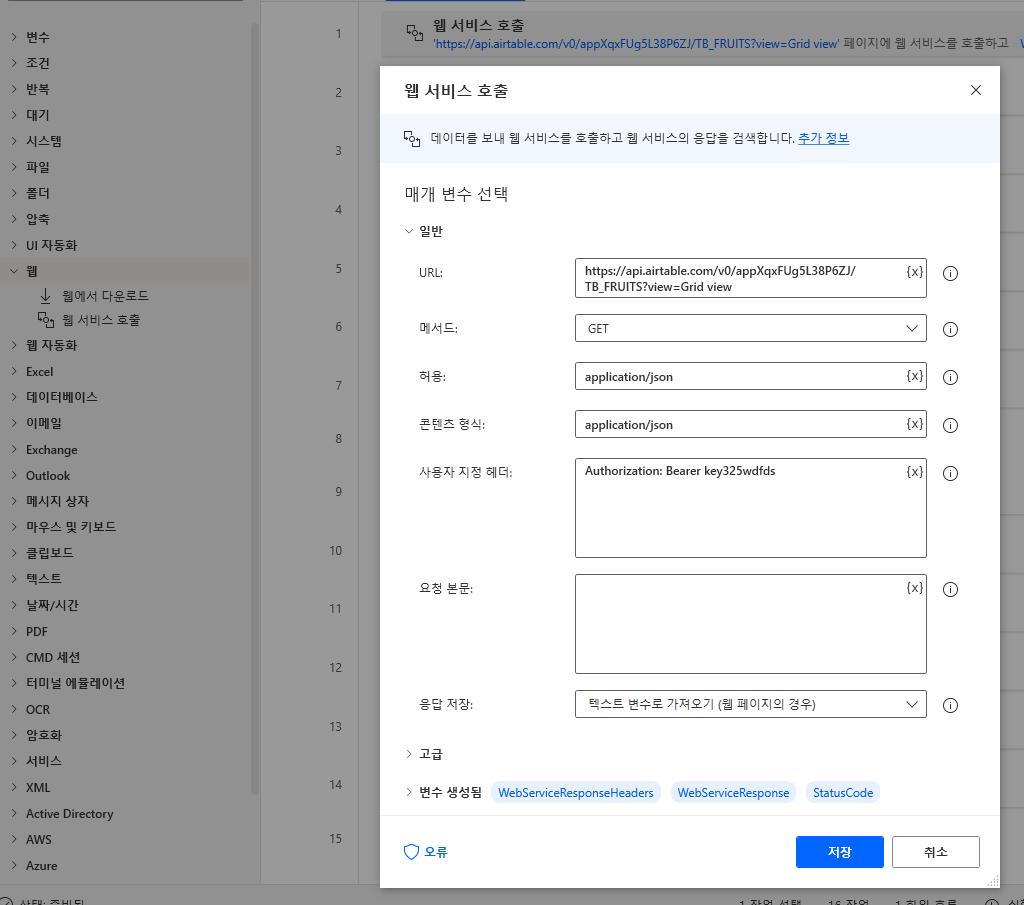Select 웹 서비스 호출 action in sidebar
The height and width of the screenshot is (905, 1024).
pyautogui.click(x=101, y=320)
